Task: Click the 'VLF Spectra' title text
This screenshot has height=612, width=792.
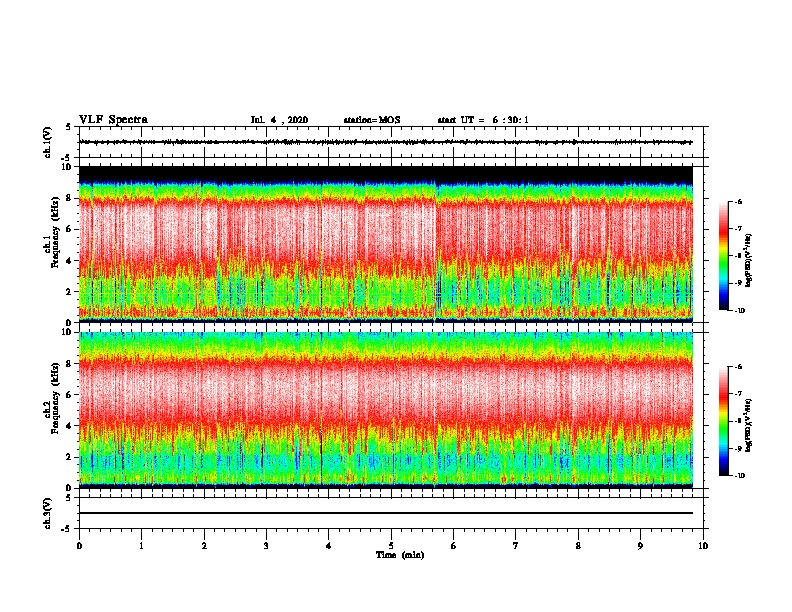Action: [x=113, y=120]
